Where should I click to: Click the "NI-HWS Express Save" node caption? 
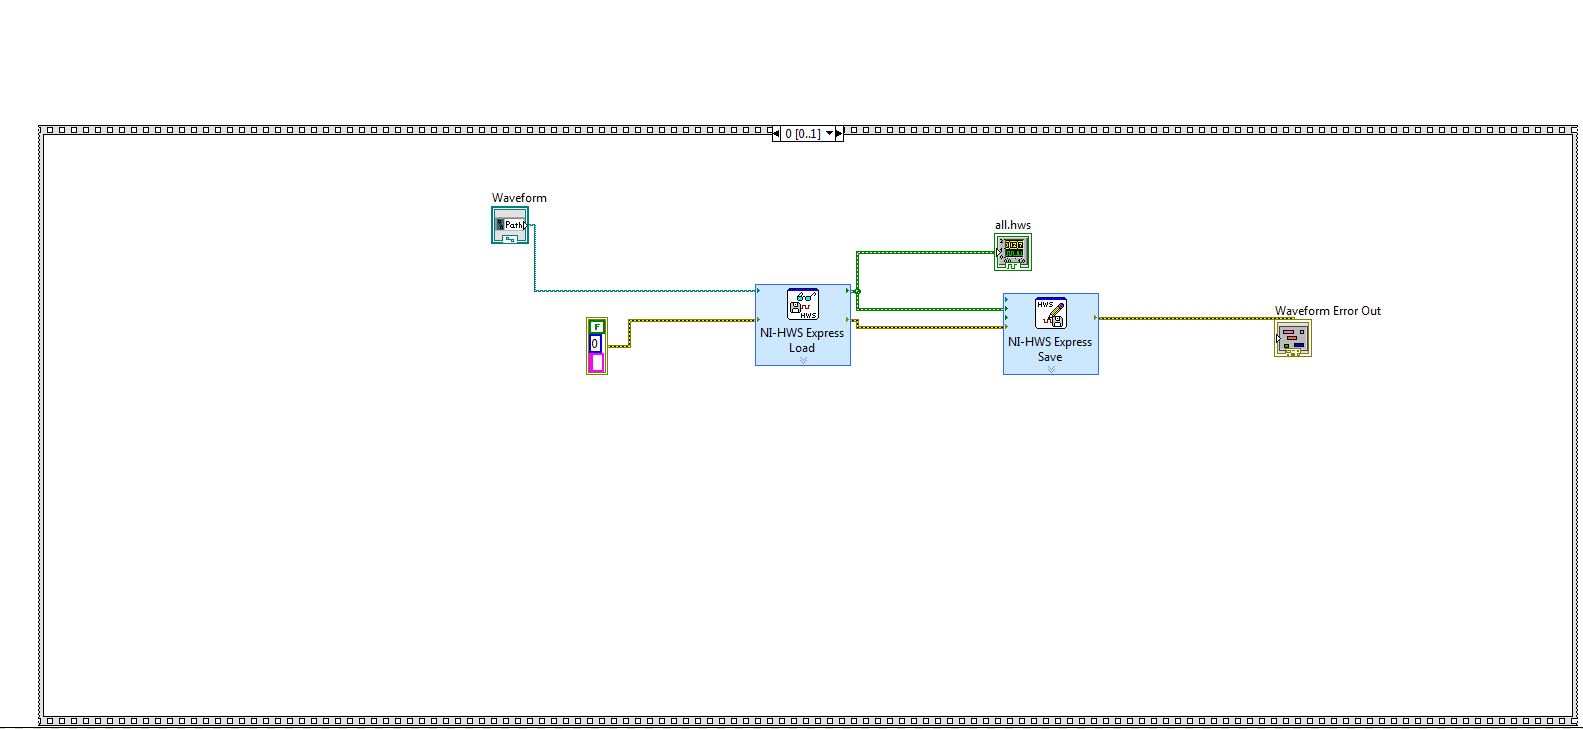coord(1050,349)
